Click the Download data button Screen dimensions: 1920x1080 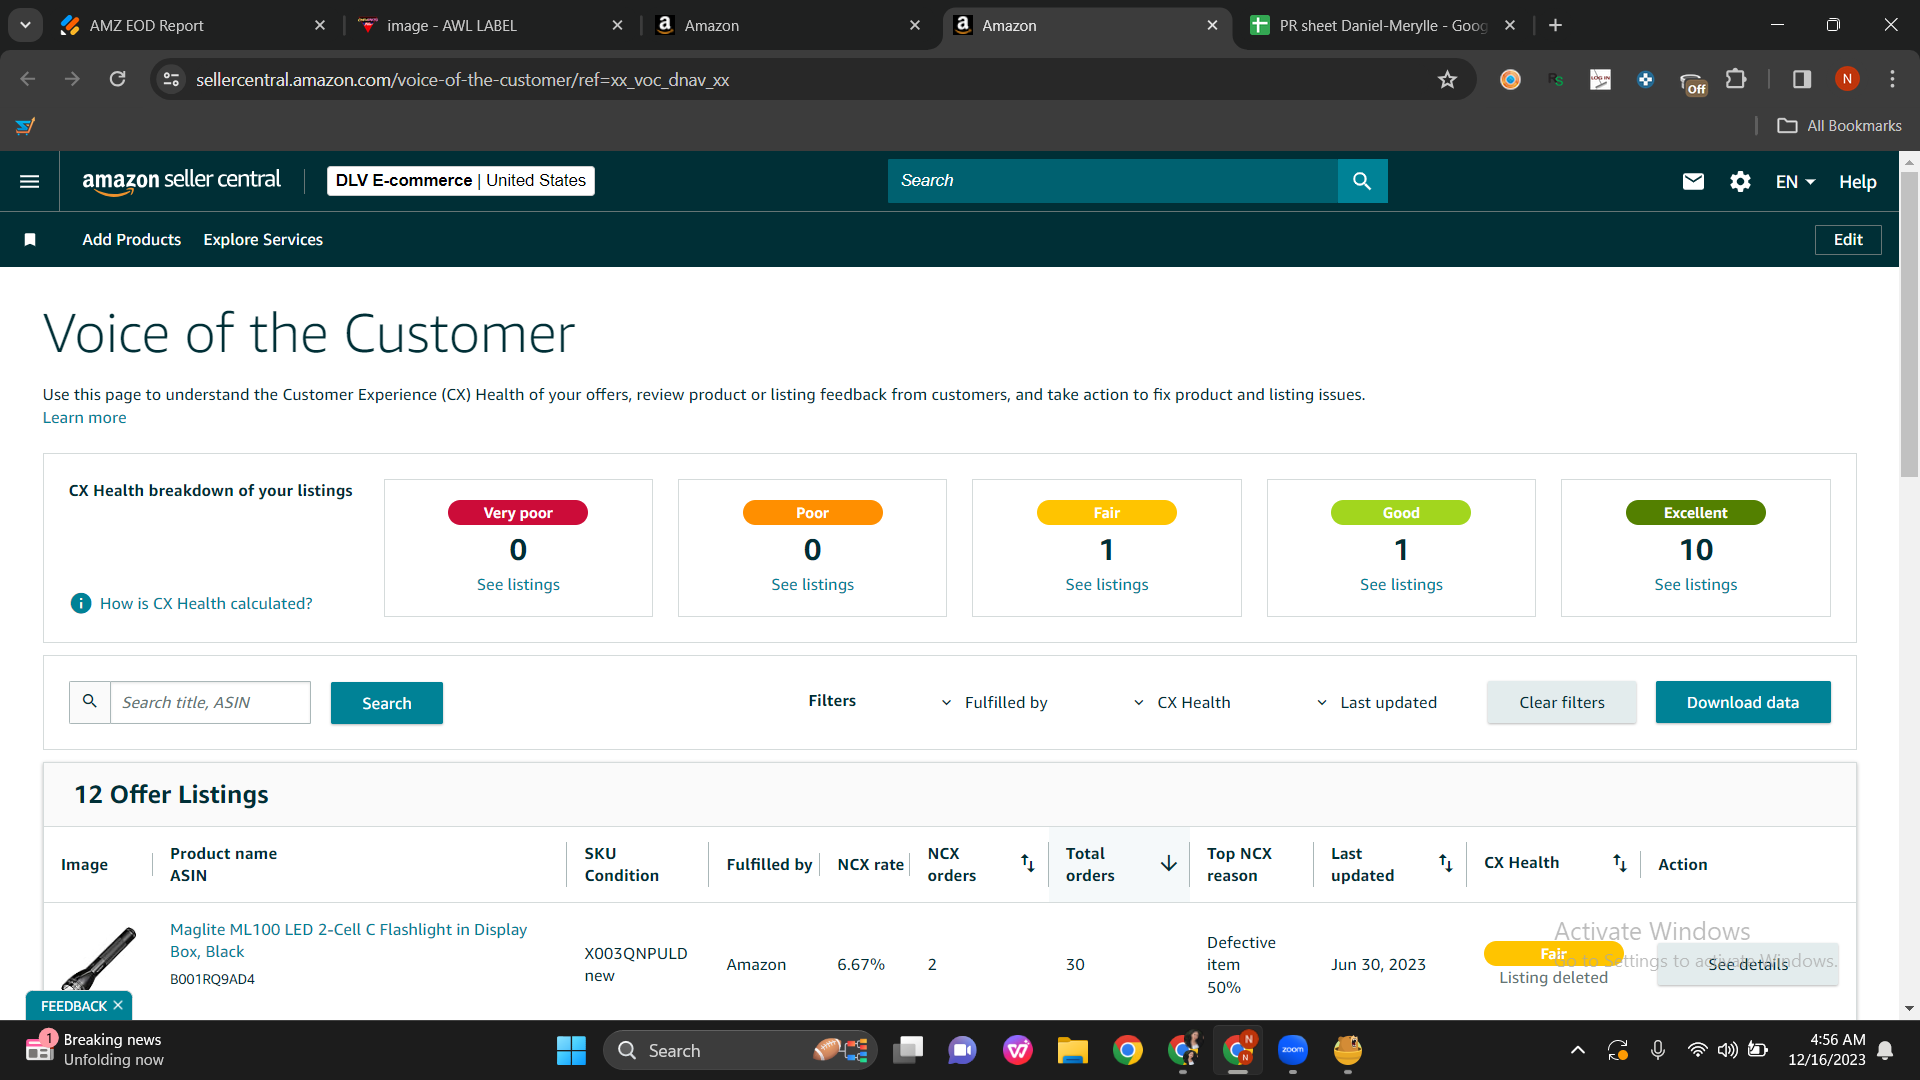point(1742,702)
